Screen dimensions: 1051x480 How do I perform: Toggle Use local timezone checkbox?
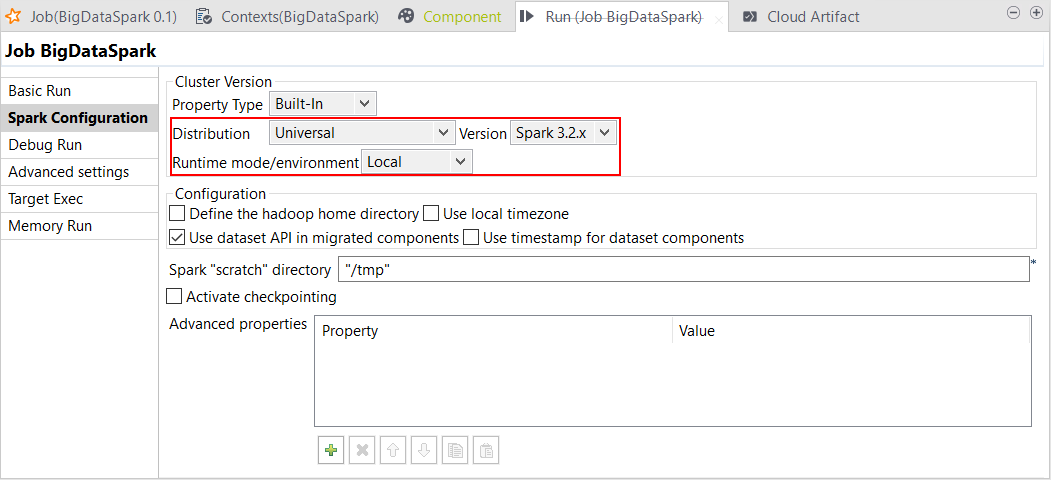click(431, 213)
